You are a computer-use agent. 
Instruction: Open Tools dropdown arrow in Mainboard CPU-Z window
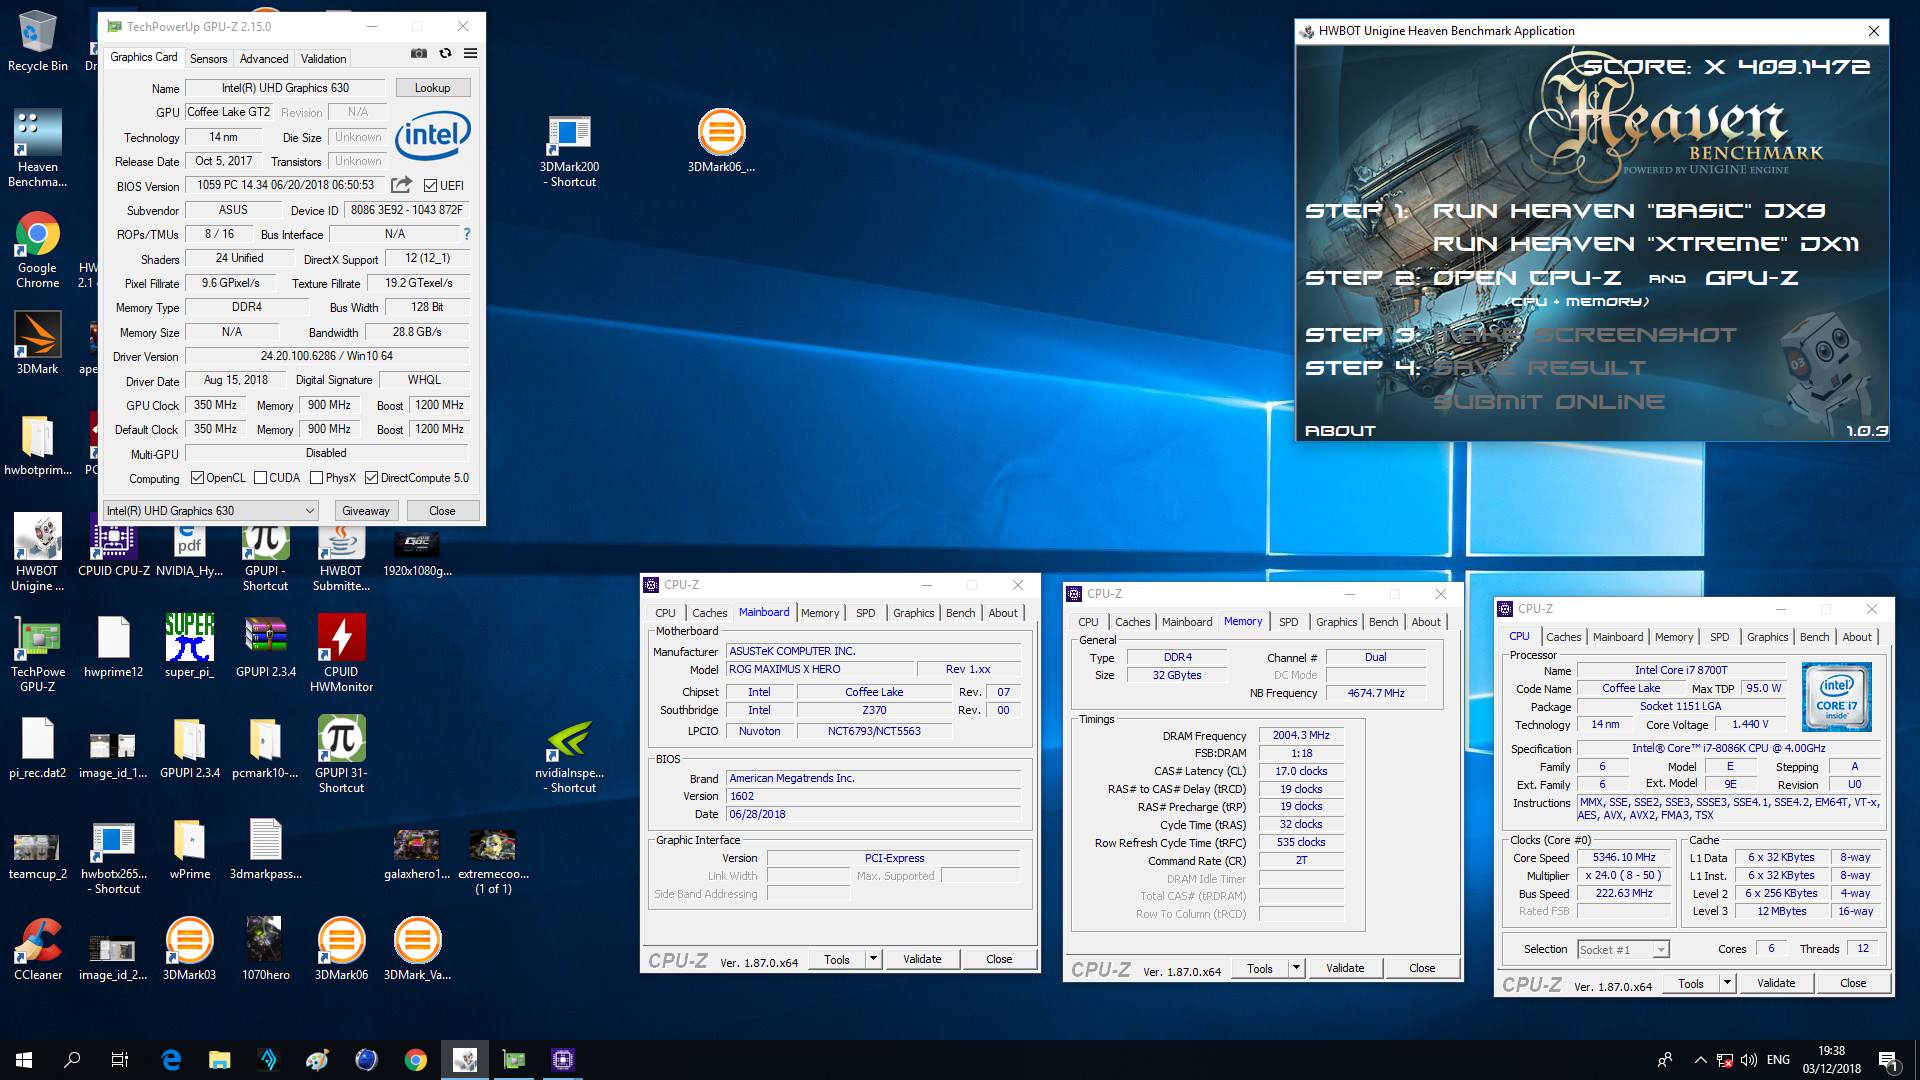(873, 959)
